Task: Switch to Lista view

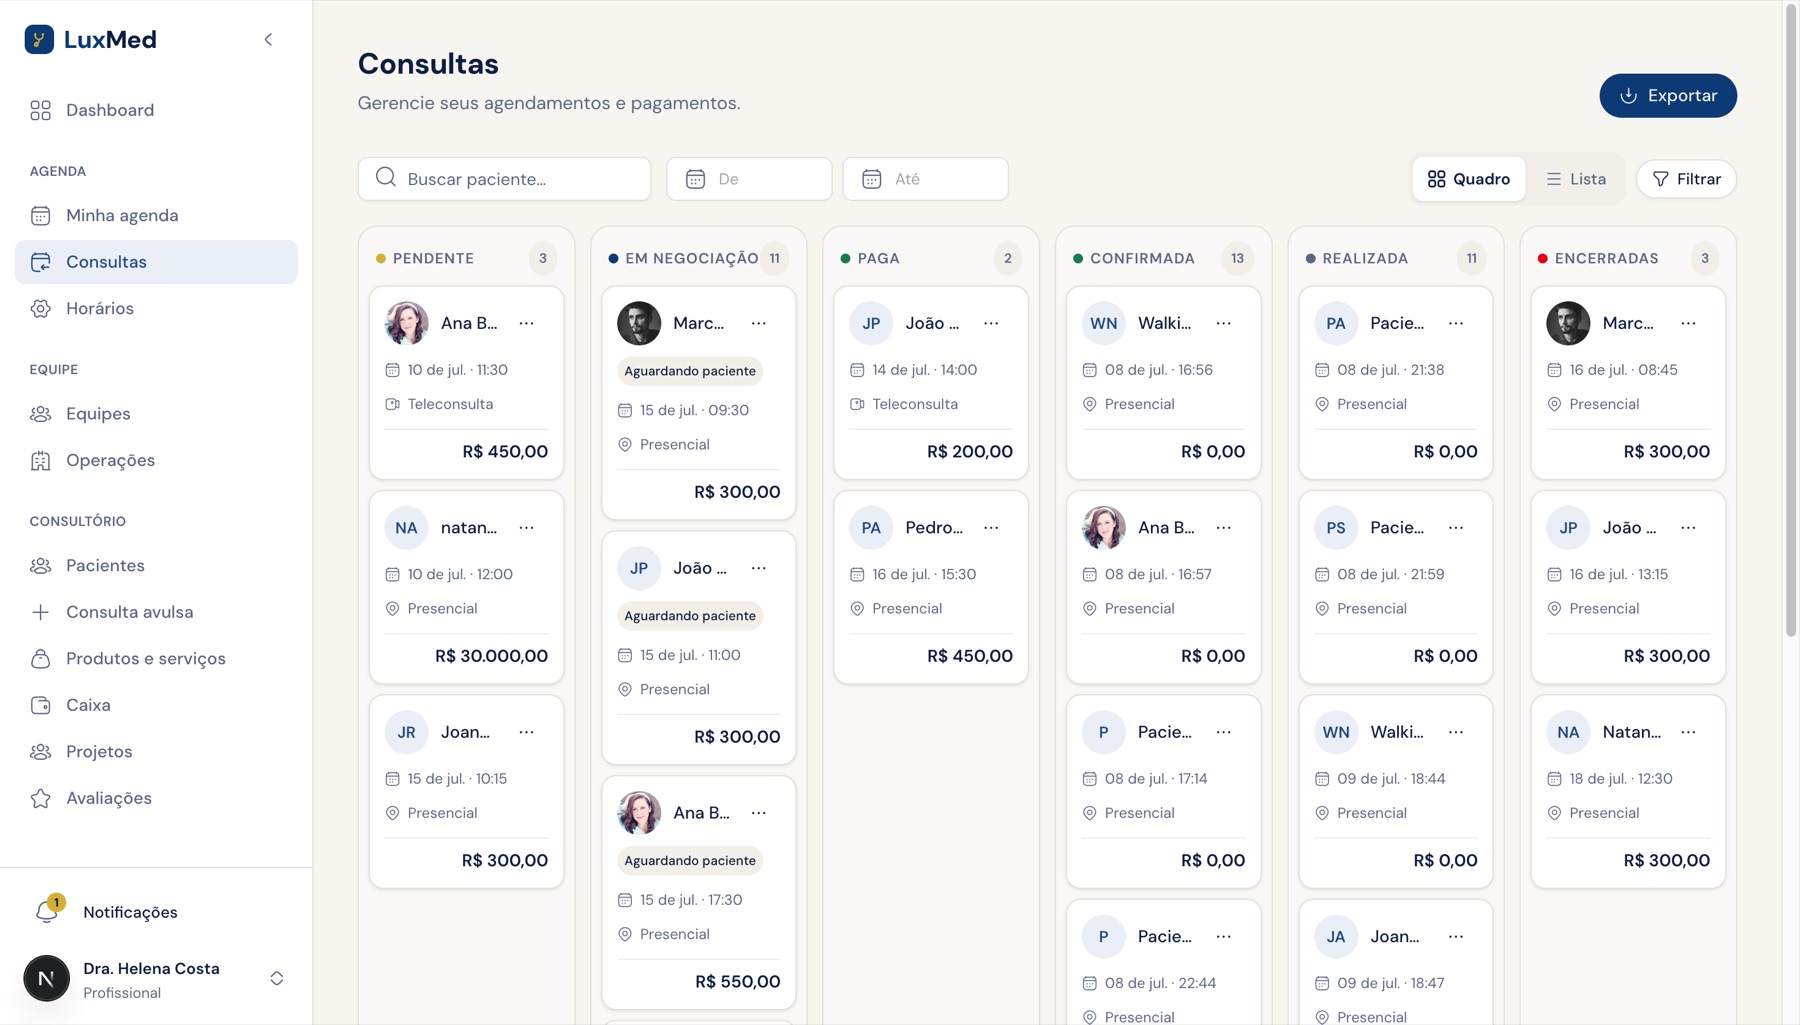Action: [x=1576, y=179]
